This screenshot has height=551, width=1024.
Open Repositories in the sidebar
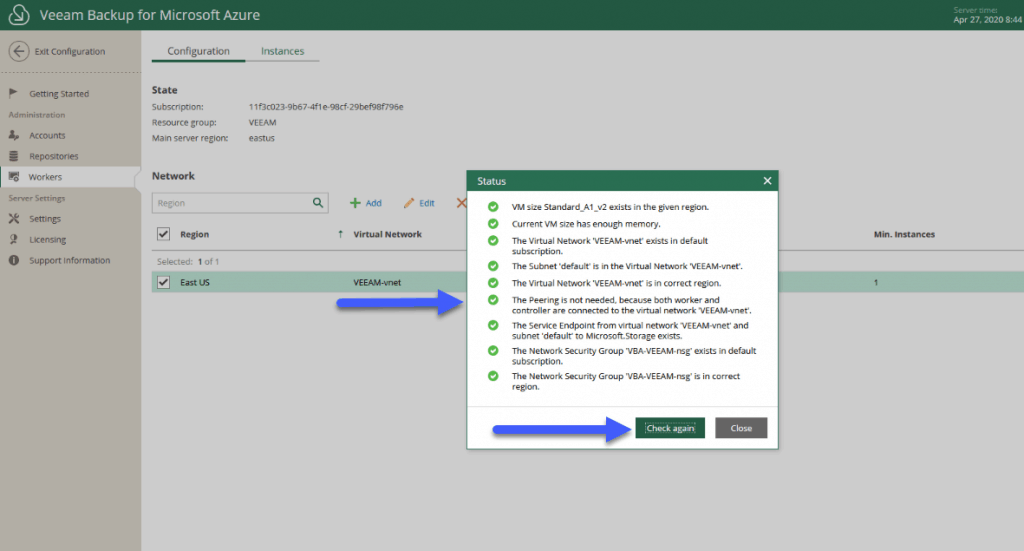point(54,156)
